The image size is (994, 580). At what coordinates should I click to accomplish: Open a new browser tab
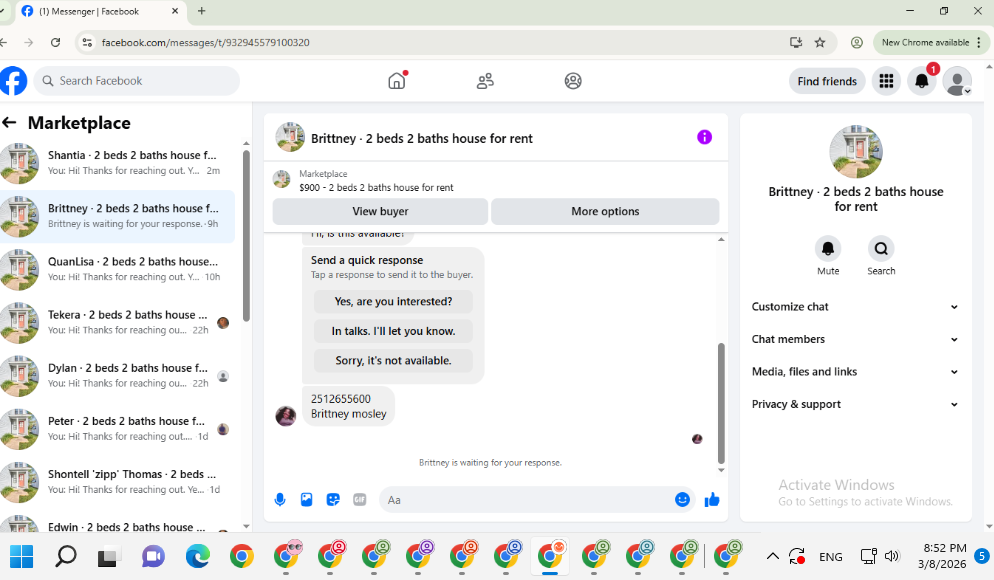(202, 11)
